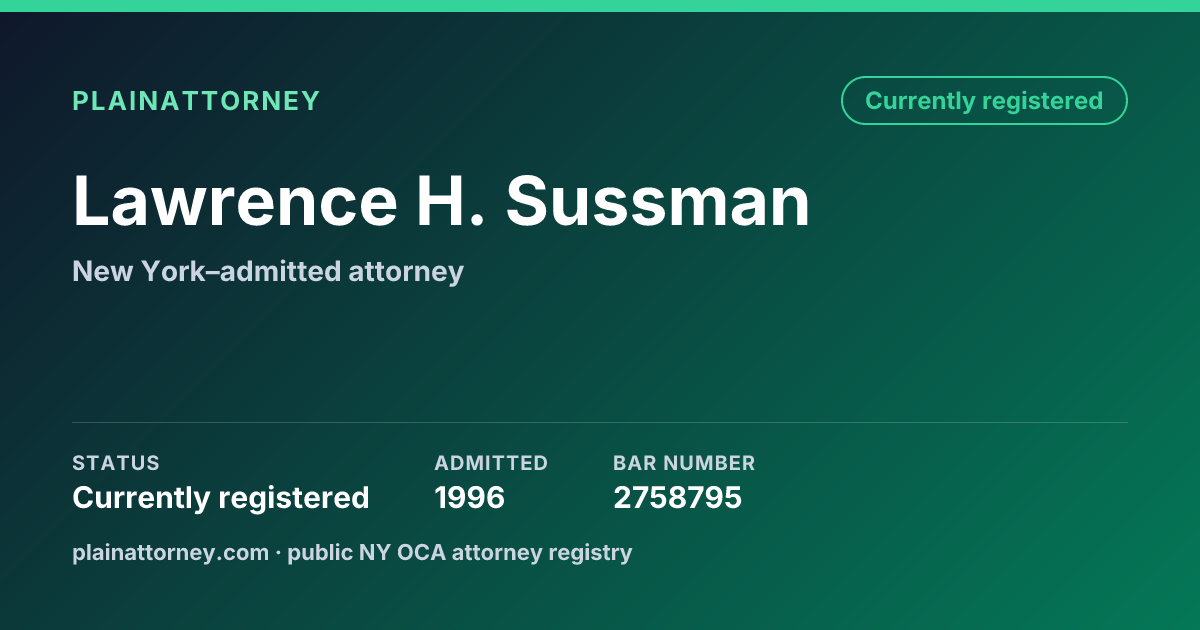Click the bright green accent bar at the top

click(x=600, y=6)
